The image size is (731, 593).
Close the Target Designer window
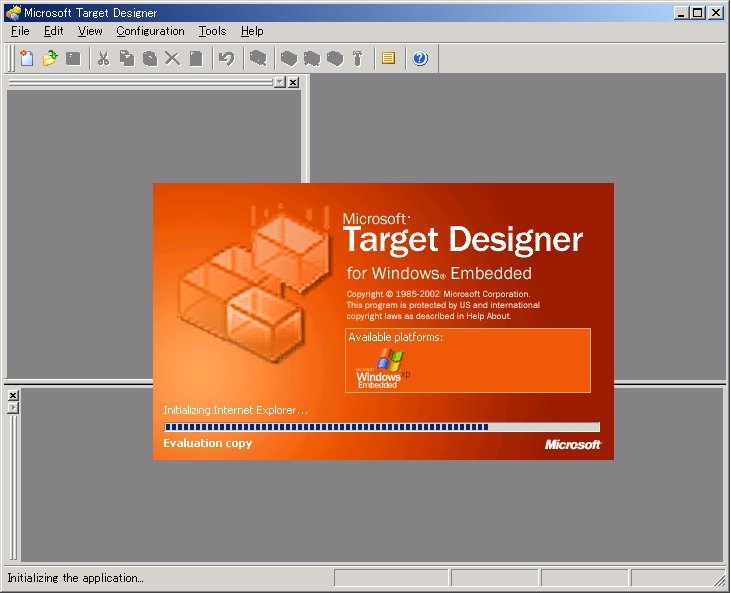tap(716, 13)
